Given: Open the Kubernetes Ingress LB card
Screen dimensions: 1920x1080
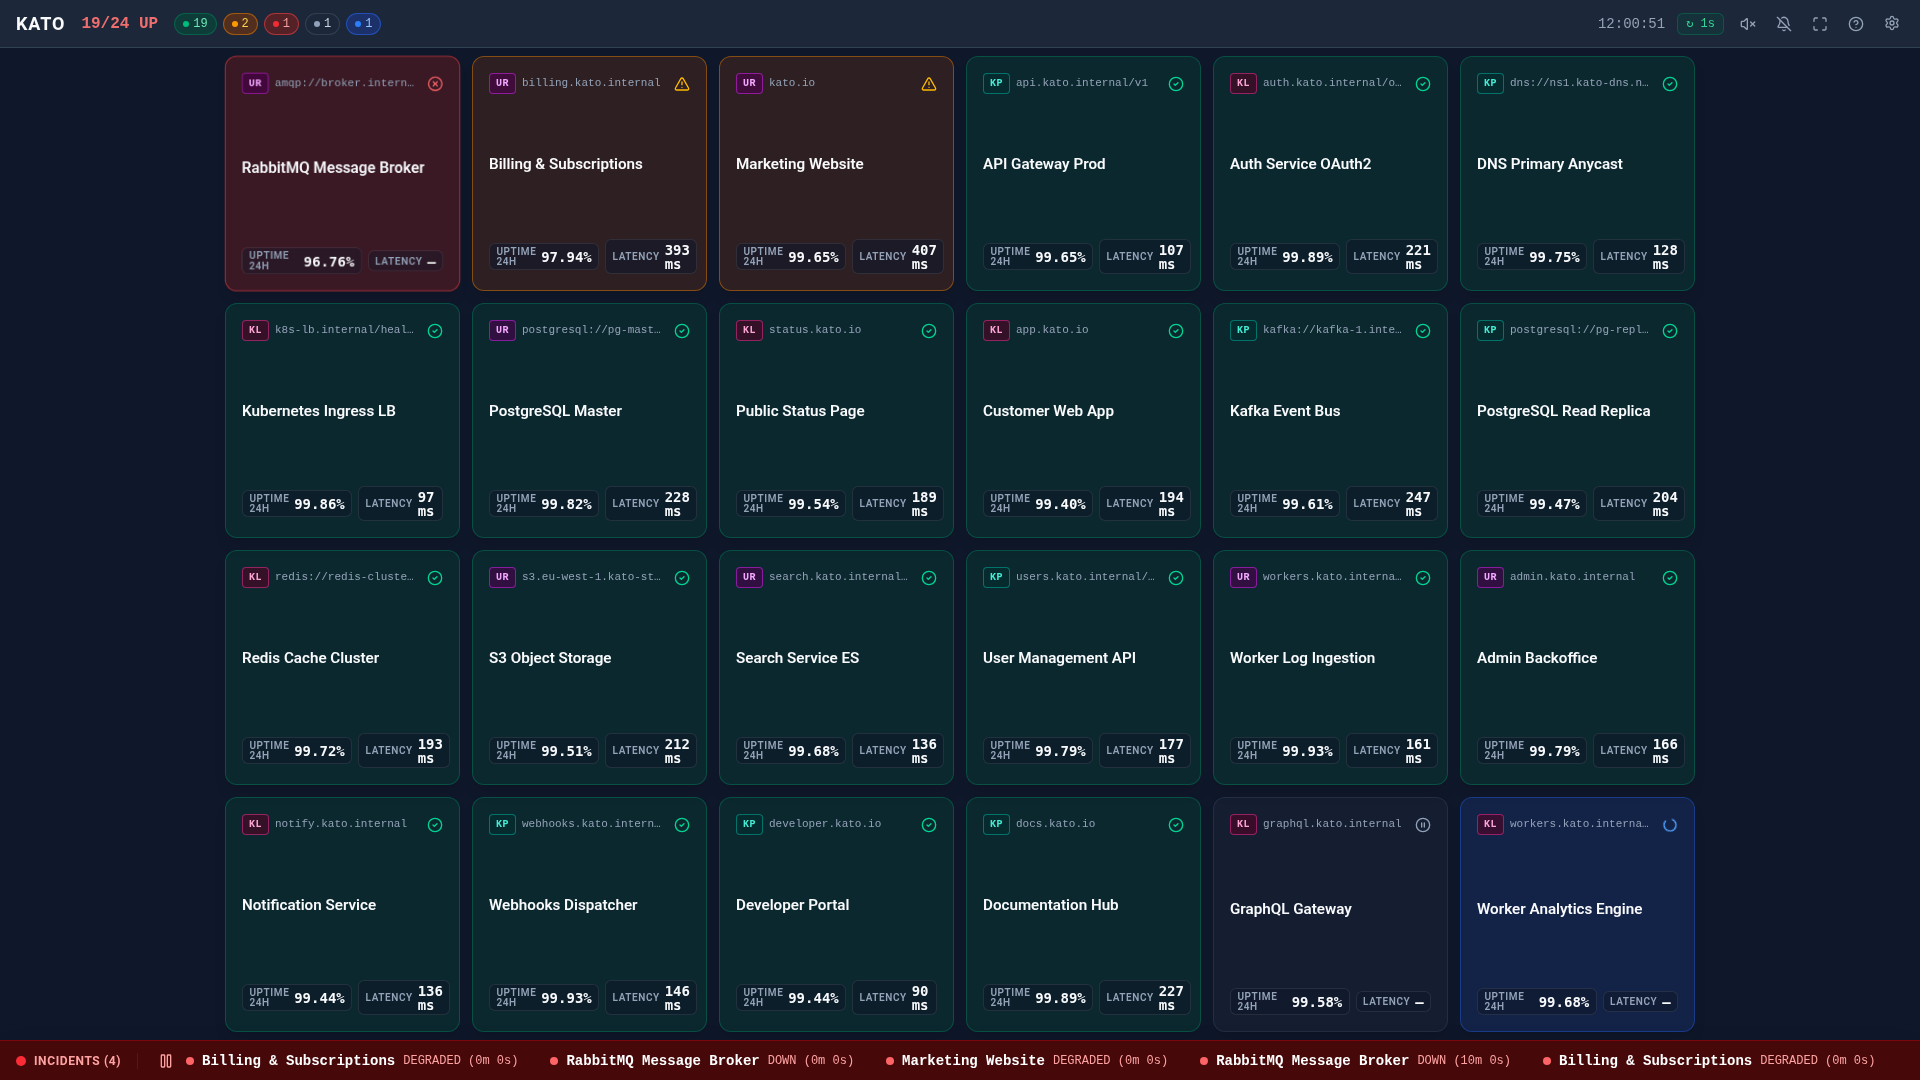Looking at the screenshot, I should (x=342, y=420).
